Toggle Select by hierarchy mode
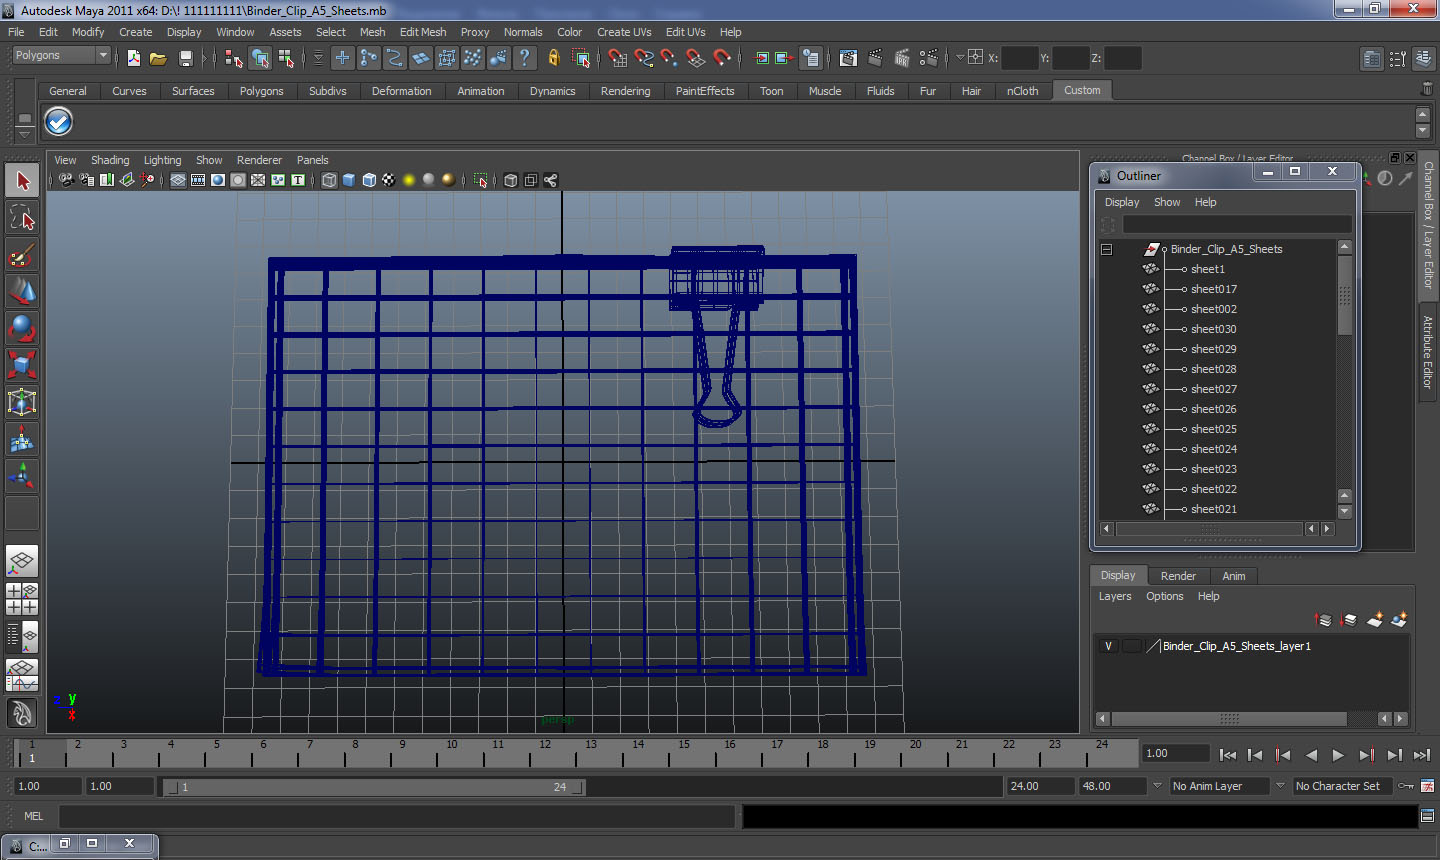 click(234, 58)
